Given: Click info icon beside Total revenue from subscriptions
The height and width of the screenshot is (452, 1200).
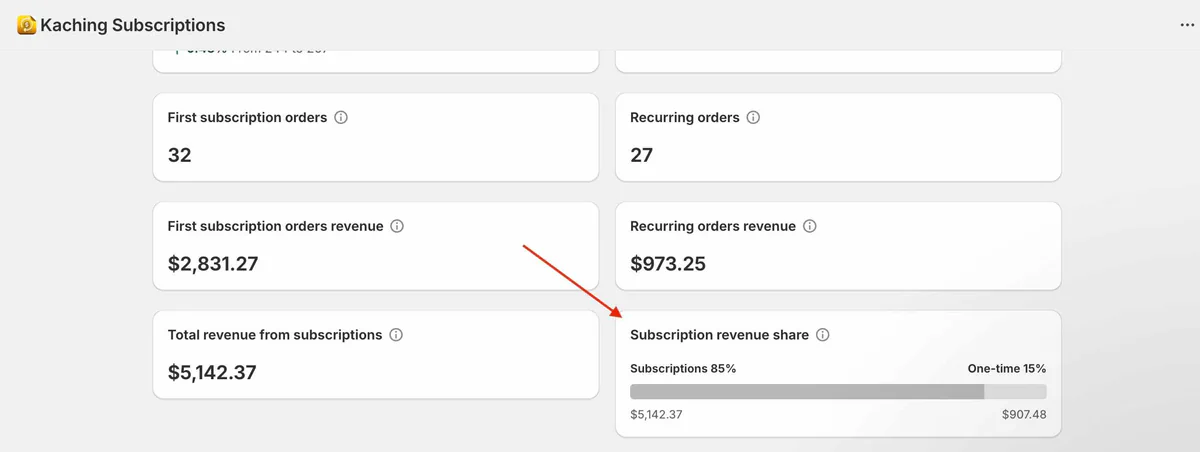Looking at the screenshot, I should [x=396, y=335].
